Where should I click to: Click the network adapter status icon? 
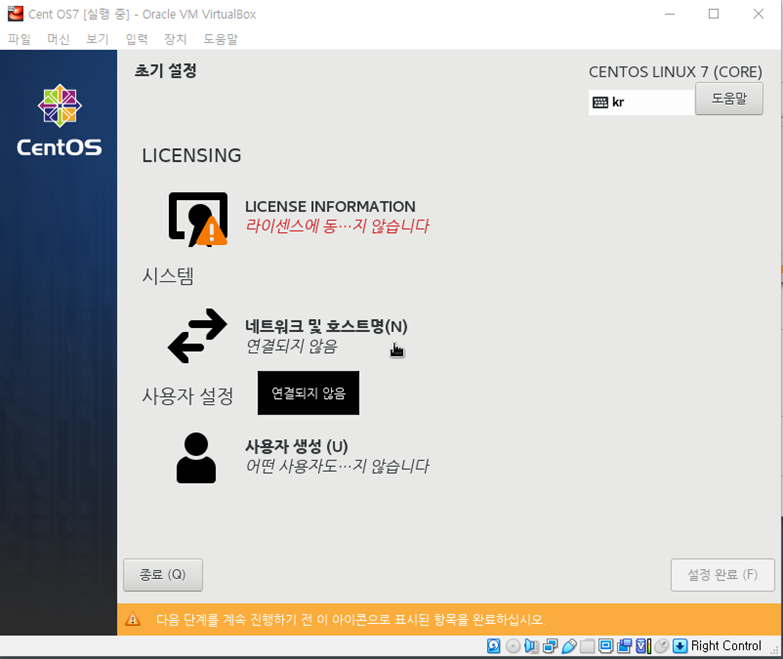[x=550, y=646]
